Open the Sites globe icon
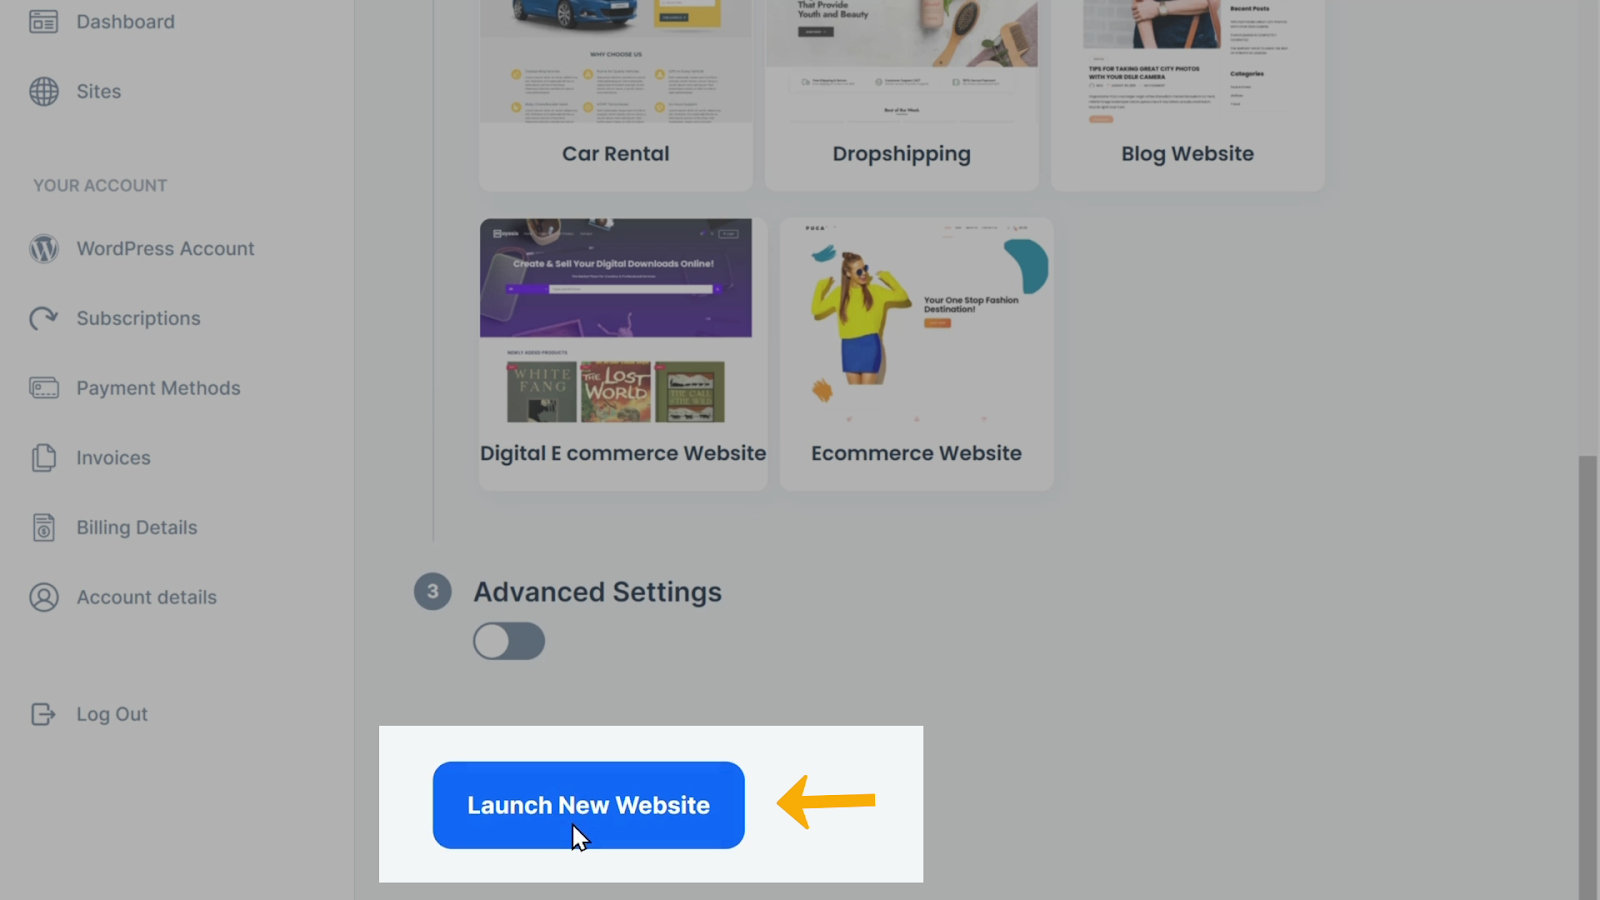The image size is (1600, 900). [43, 91]
